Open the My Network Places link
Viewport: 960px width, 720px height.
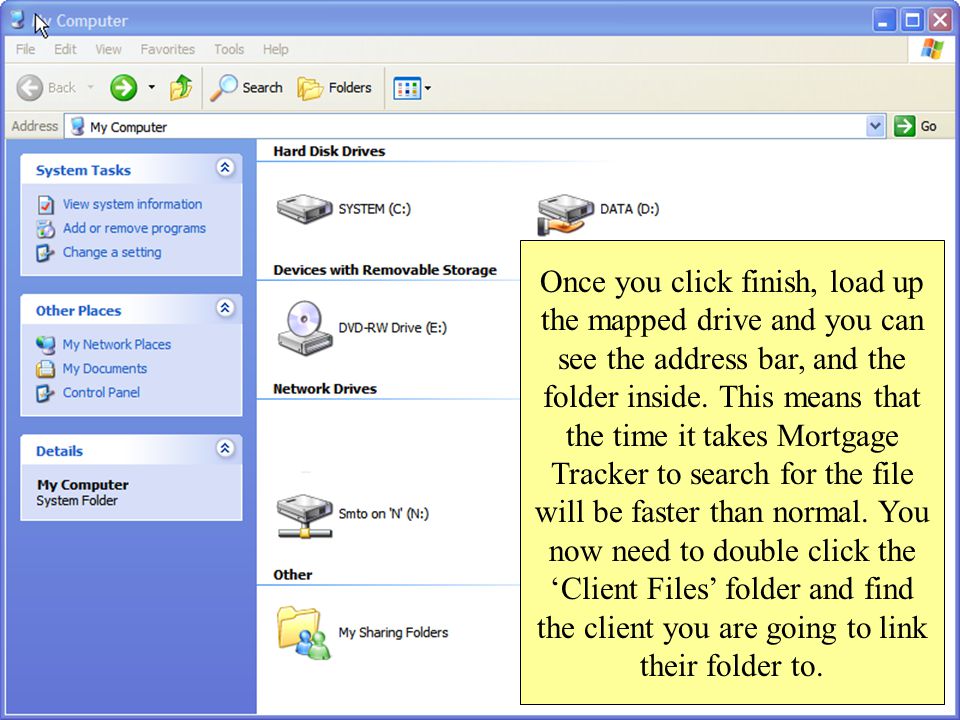(x=116, y=345)
